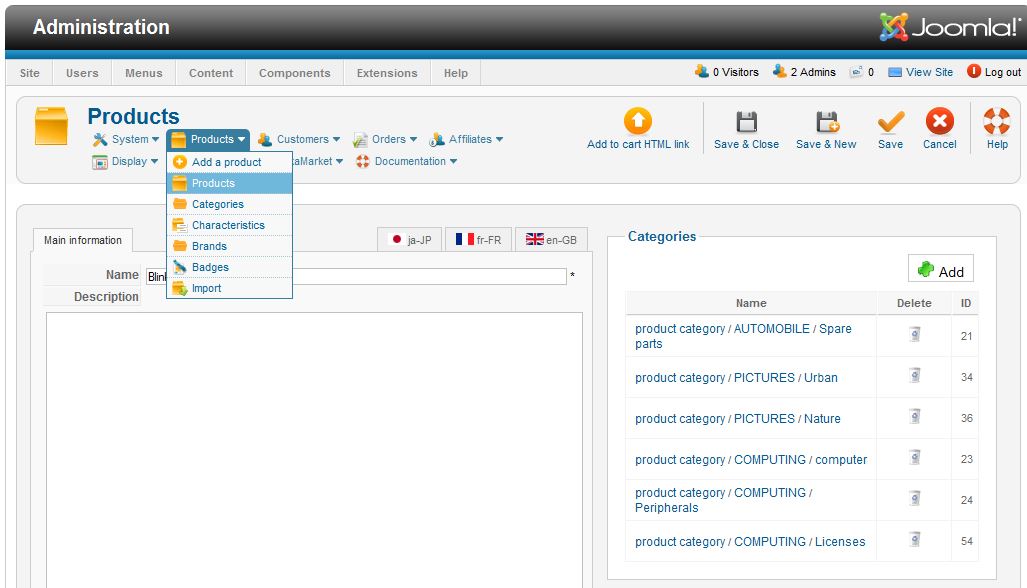Click the Name column header in Categories
Screen dimensions: 1027x588
tap(751, 303)
